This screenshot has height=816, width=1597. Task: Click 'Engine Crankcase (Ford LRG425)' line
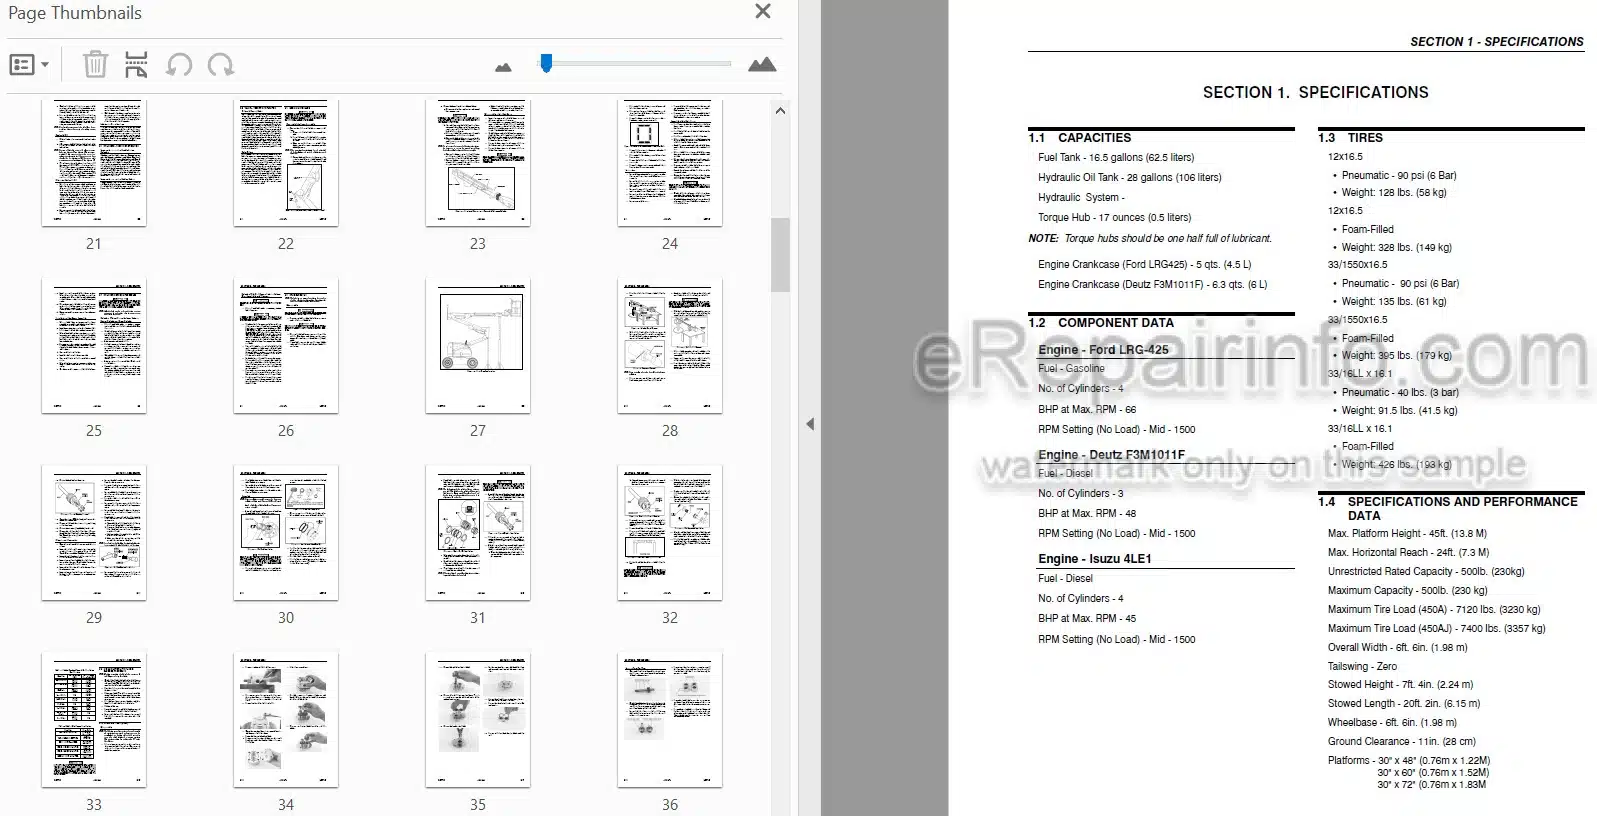(1145, 265)
